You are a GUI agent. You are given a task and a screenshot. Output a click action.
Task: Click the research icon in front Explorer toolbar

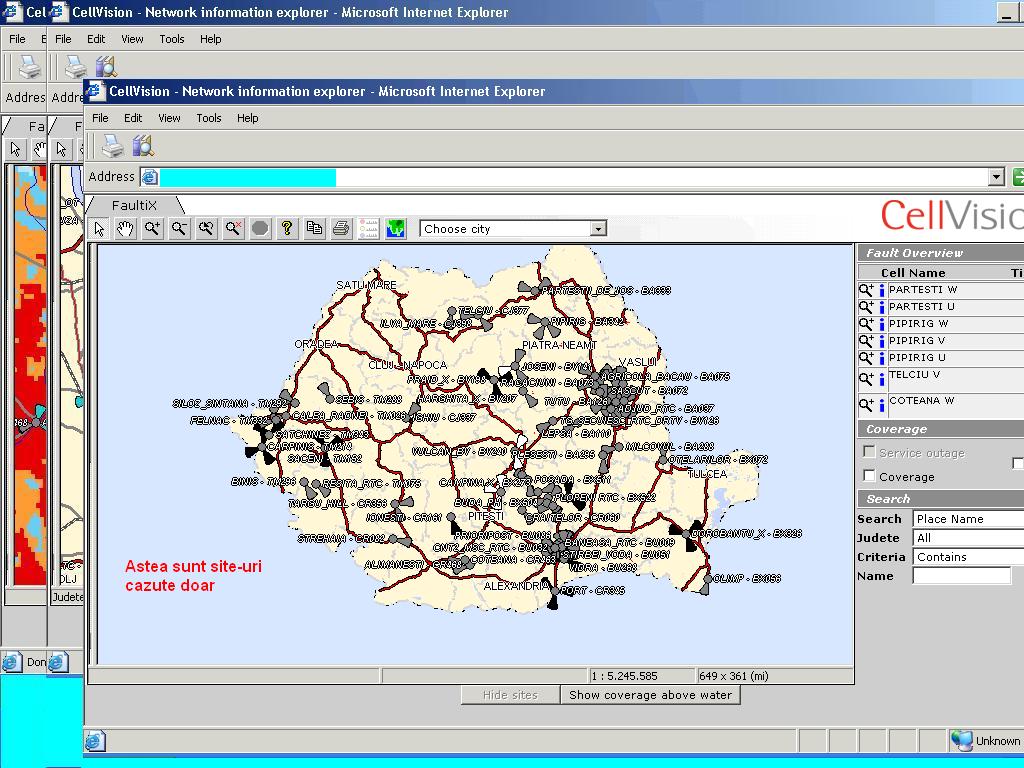(142, 146)
